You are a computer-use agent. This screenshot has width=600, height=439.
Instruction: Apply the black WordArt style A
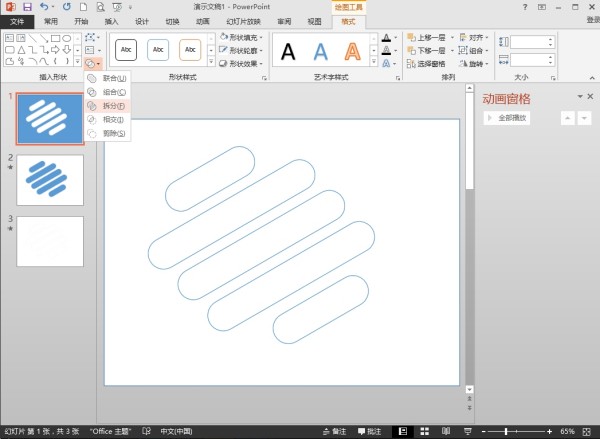coord(288,51)
